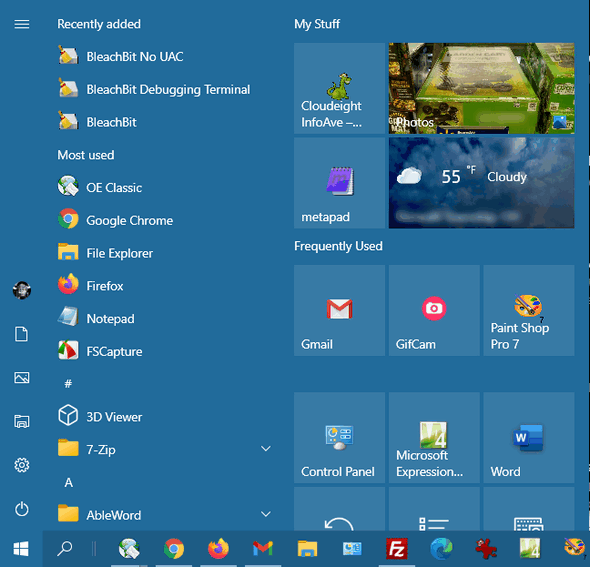Image resolution: width=590 pixels, height=567 pixels.
Task: Open the Pictures shortcut in Start sidebar
Action: pos(21,377)
